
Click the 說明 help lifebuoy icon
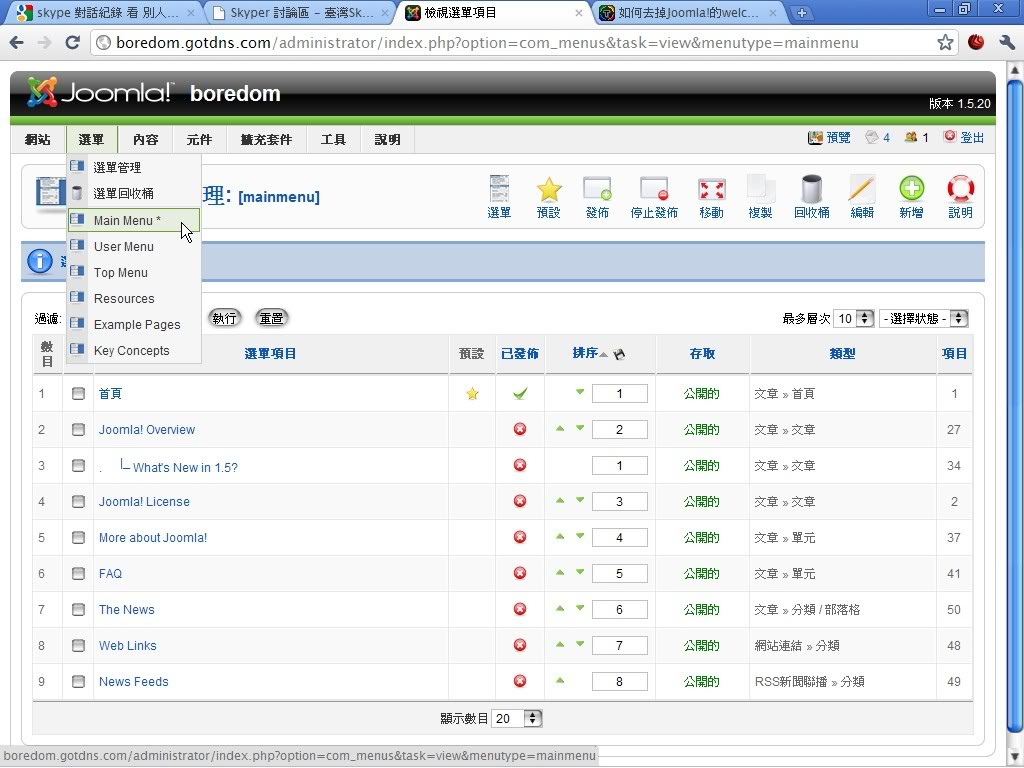pyautogui.click(x=960, y=197)
